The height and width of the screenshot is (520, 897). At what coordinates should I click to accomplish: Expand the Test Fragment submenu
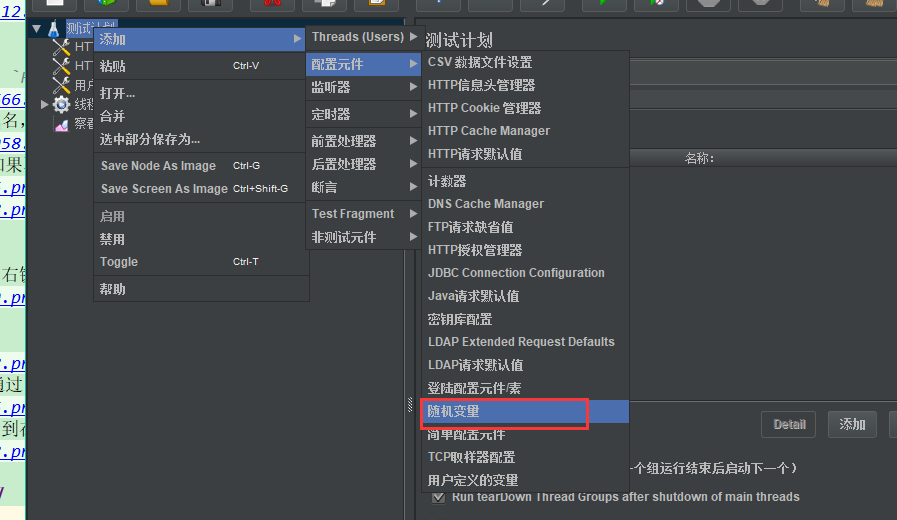coord(364,214)
